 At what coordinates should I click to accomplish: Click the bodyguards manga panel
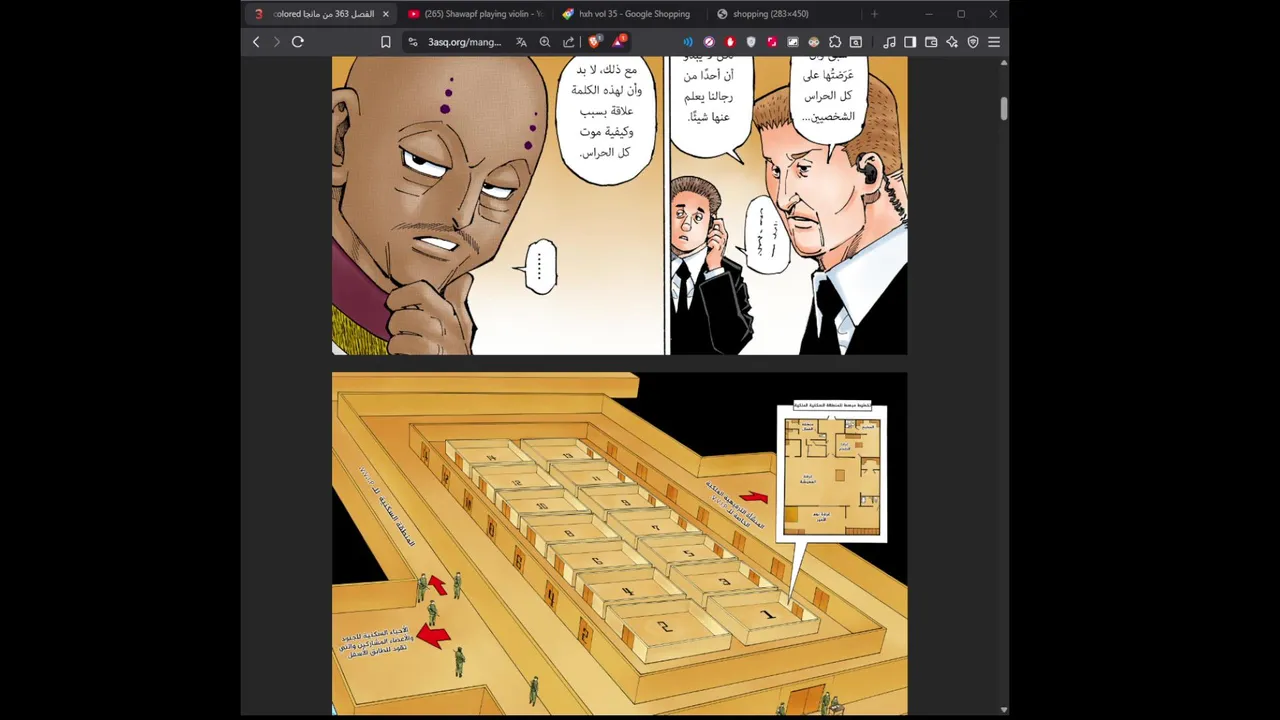[x=789, y=205]
